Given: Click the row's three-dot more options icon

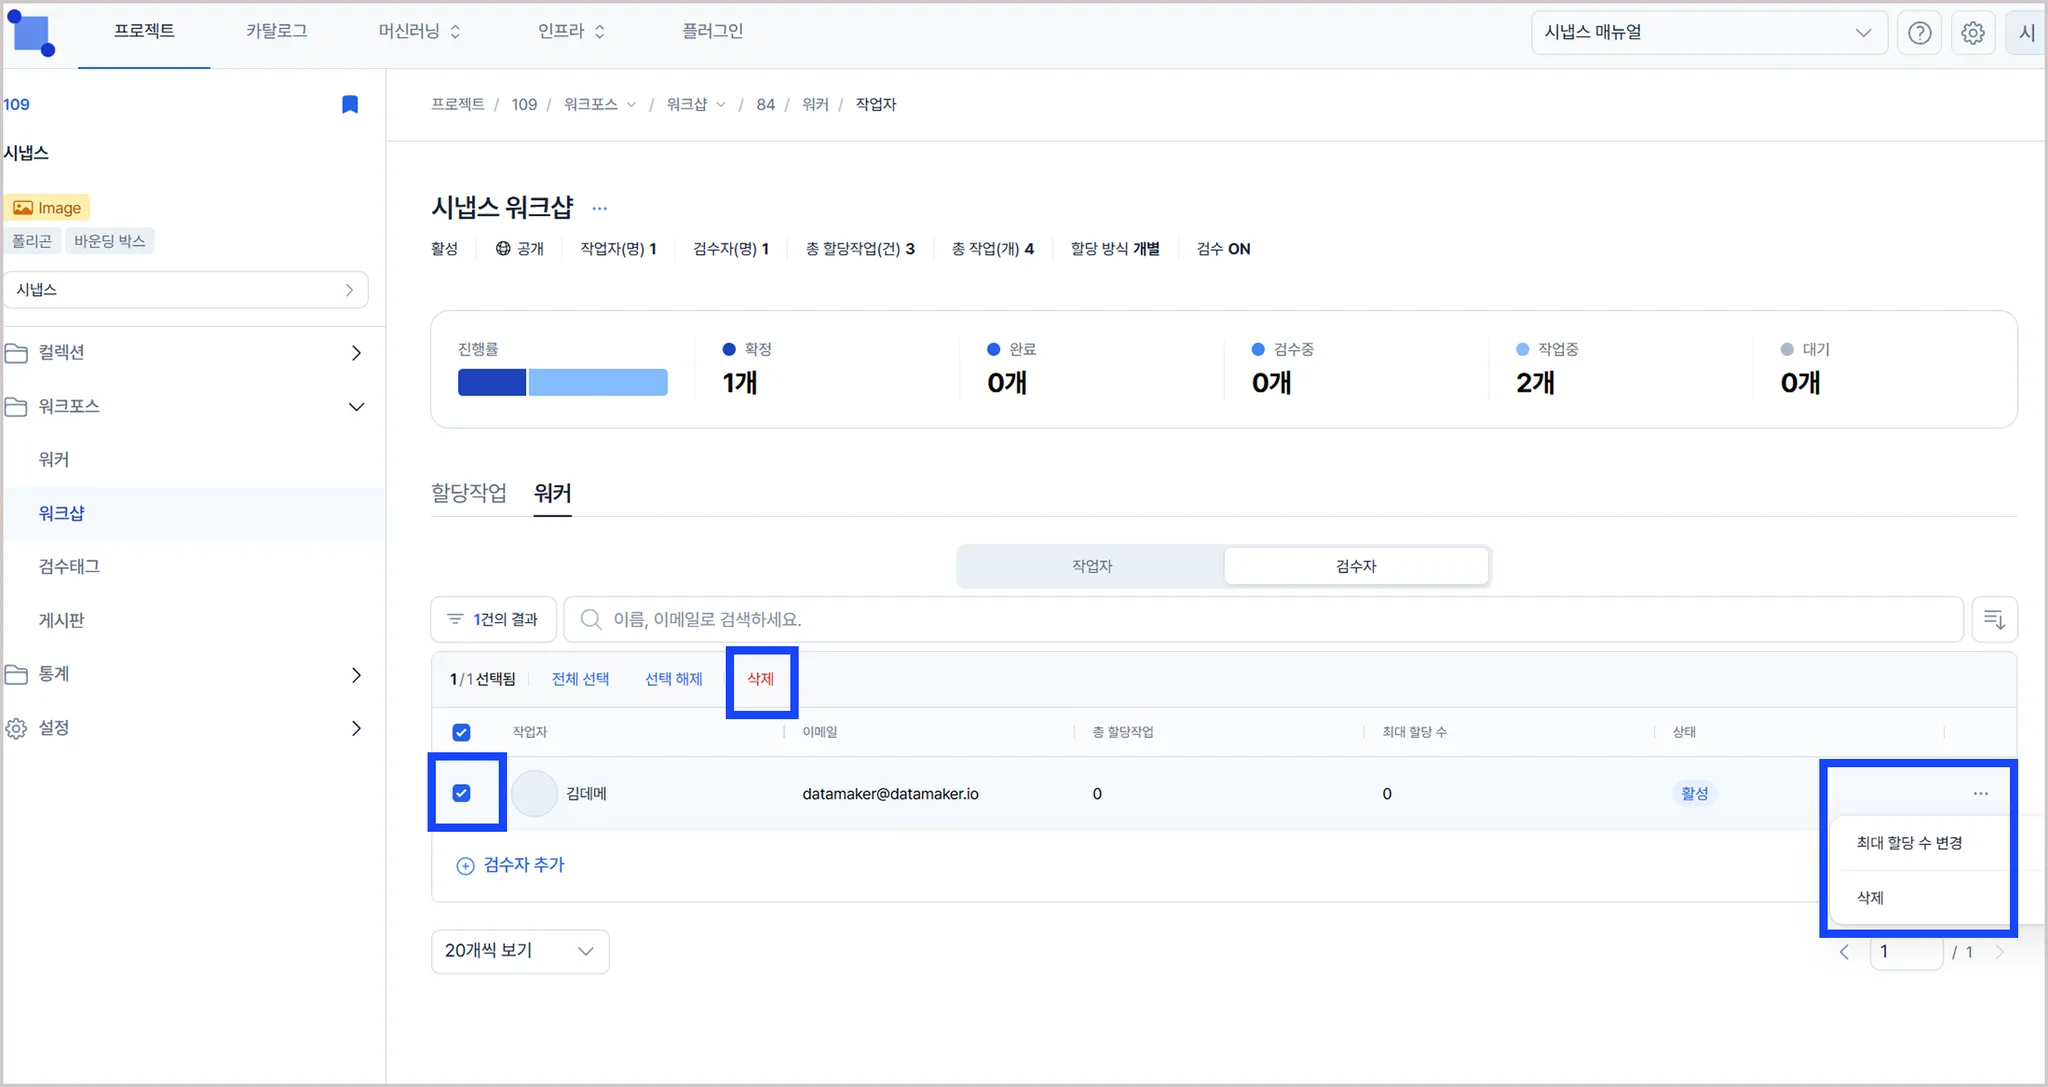Looking at the screenshot, I should 1980,793.
